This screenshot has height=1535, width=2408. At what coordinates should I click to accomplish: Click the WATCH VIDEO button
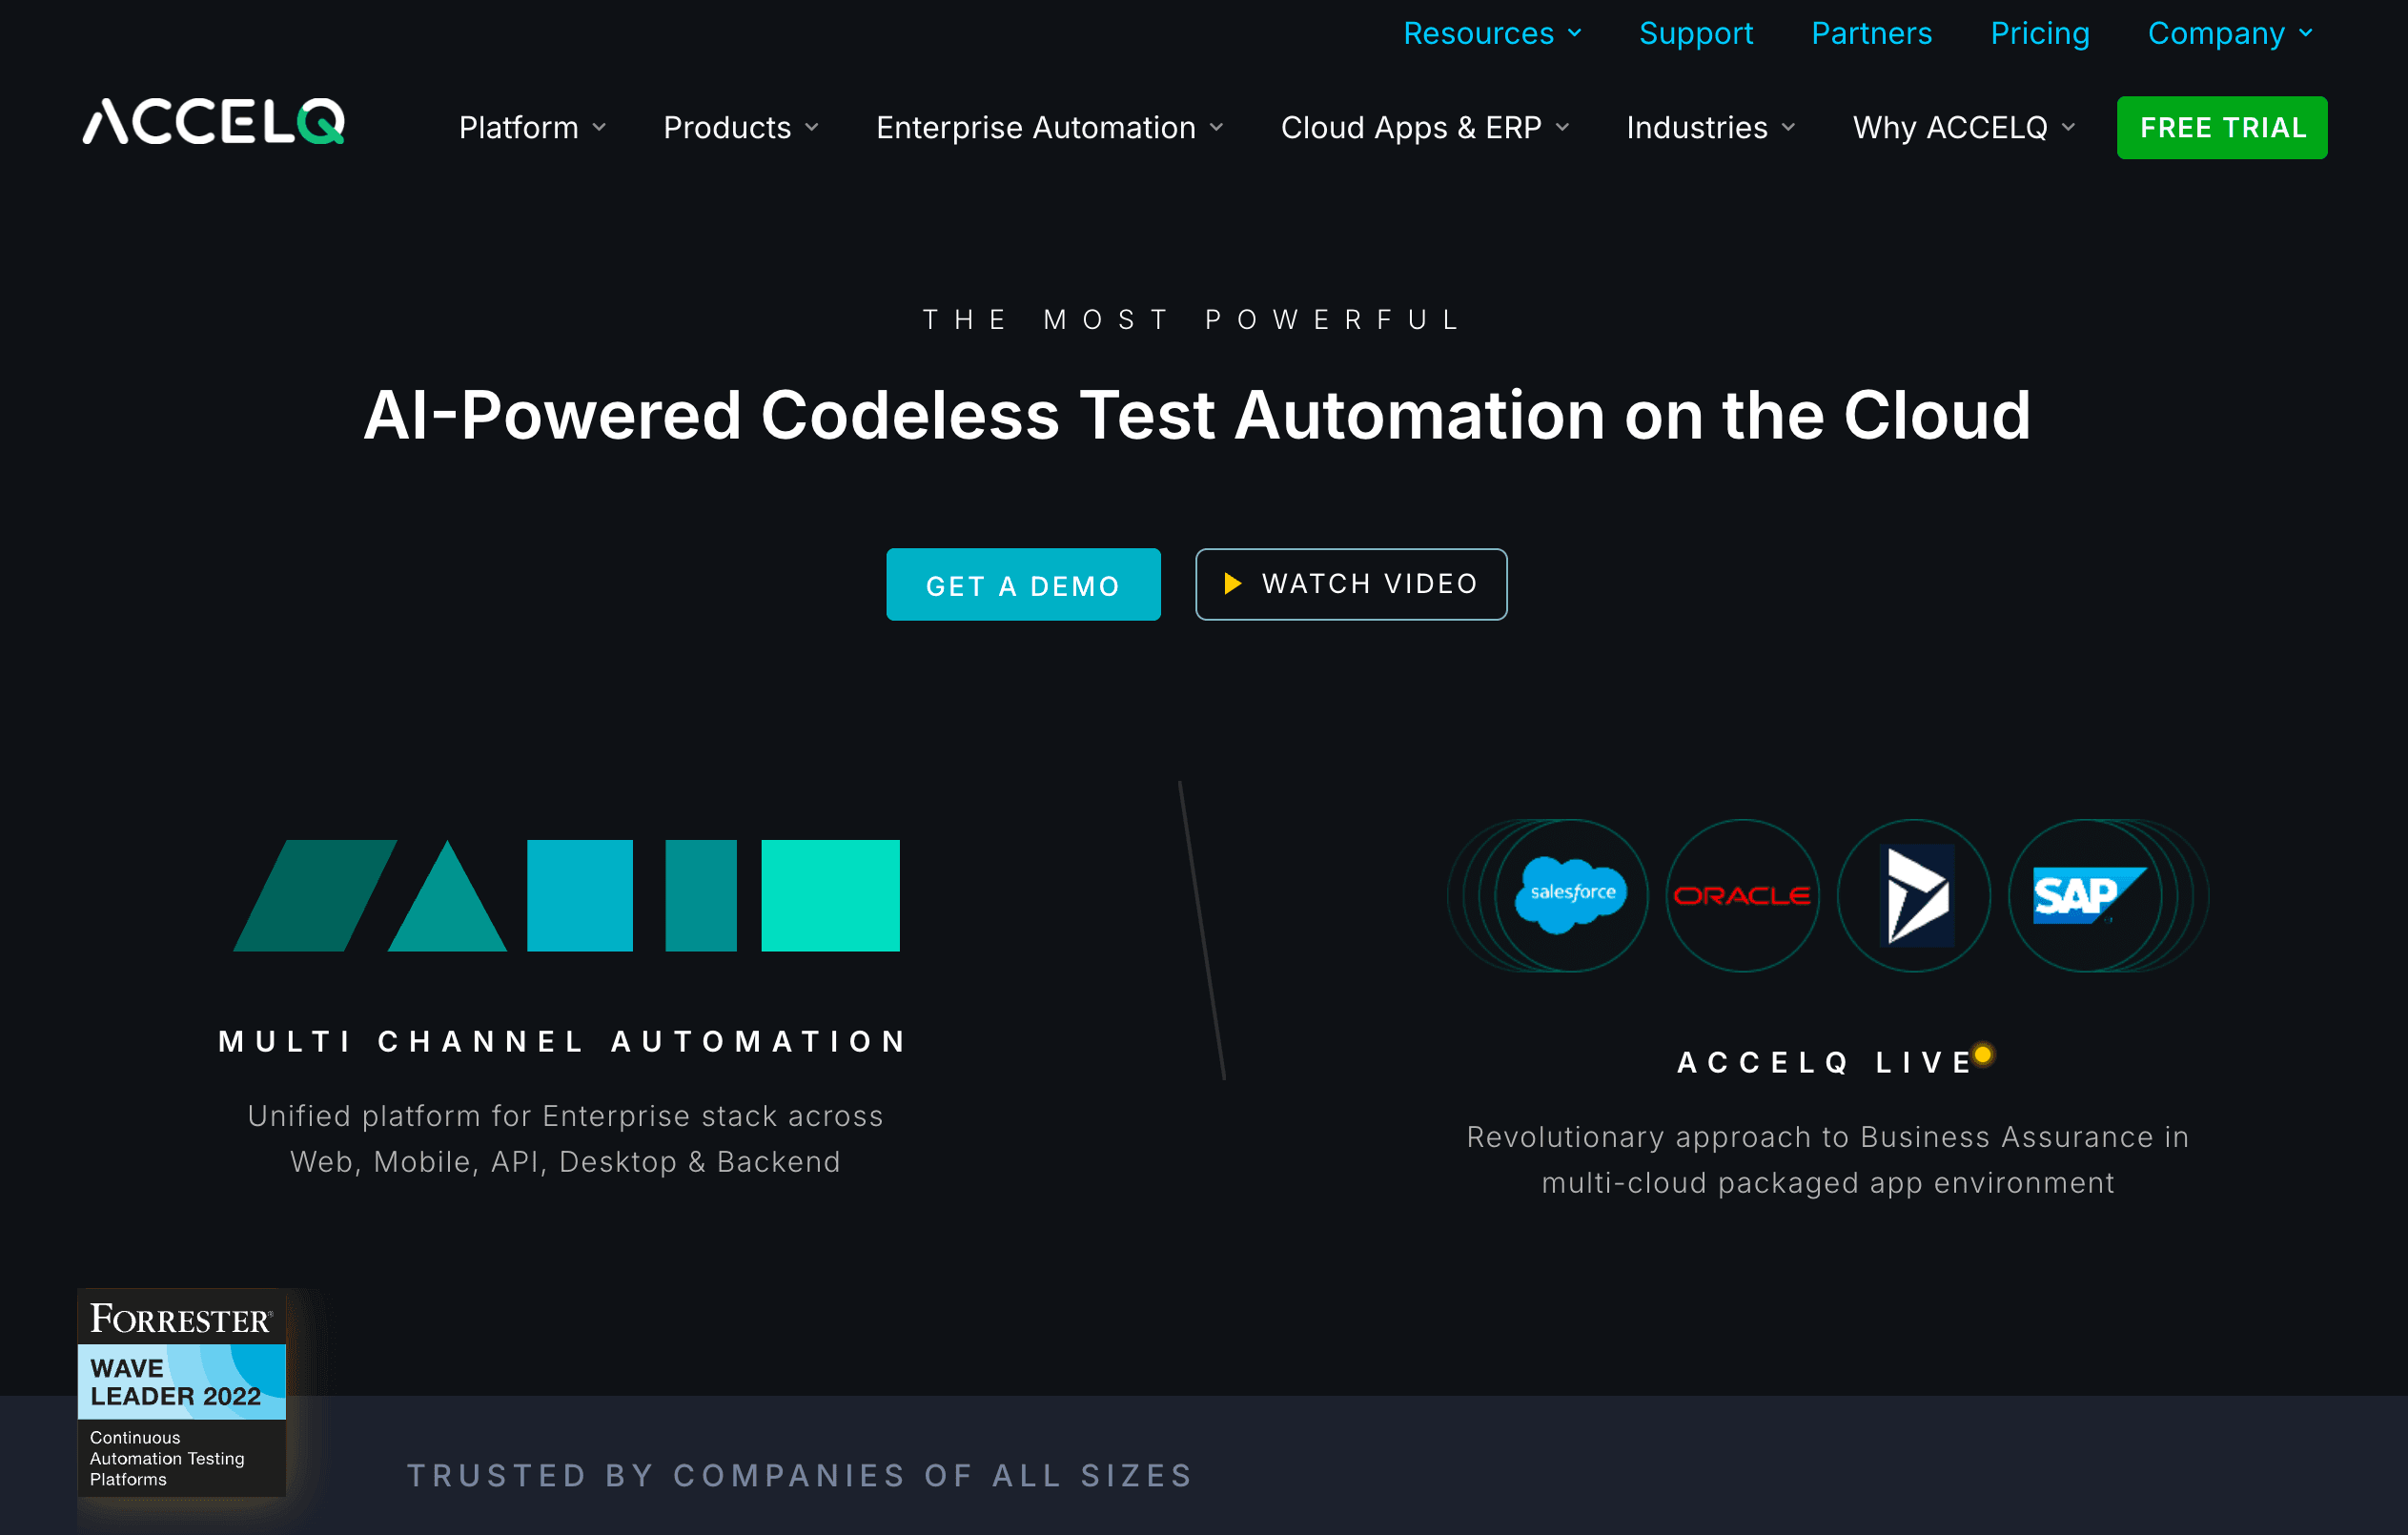pyautogui.click(x=1351, y=584)
